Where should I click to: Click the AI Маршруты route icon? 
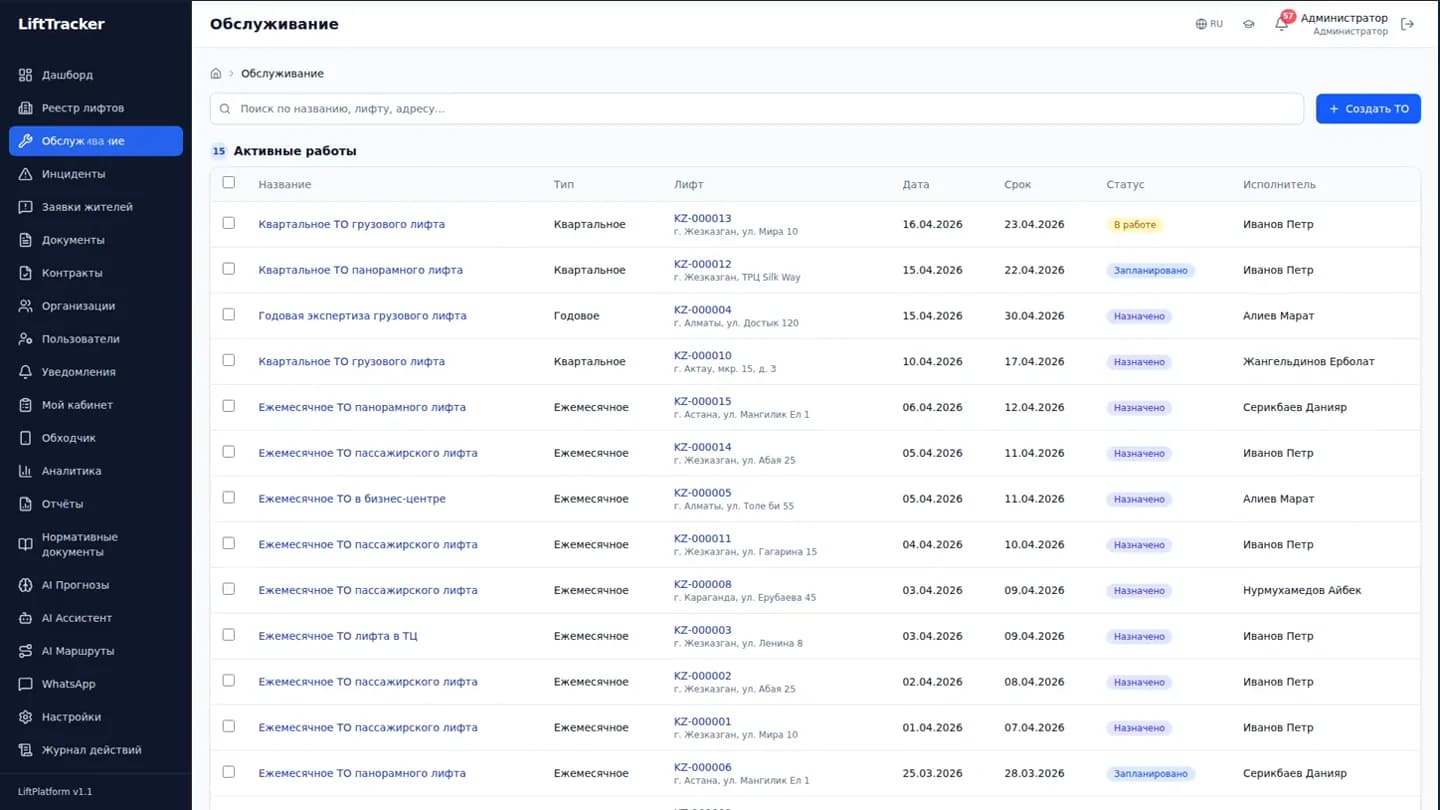point(26,651)
